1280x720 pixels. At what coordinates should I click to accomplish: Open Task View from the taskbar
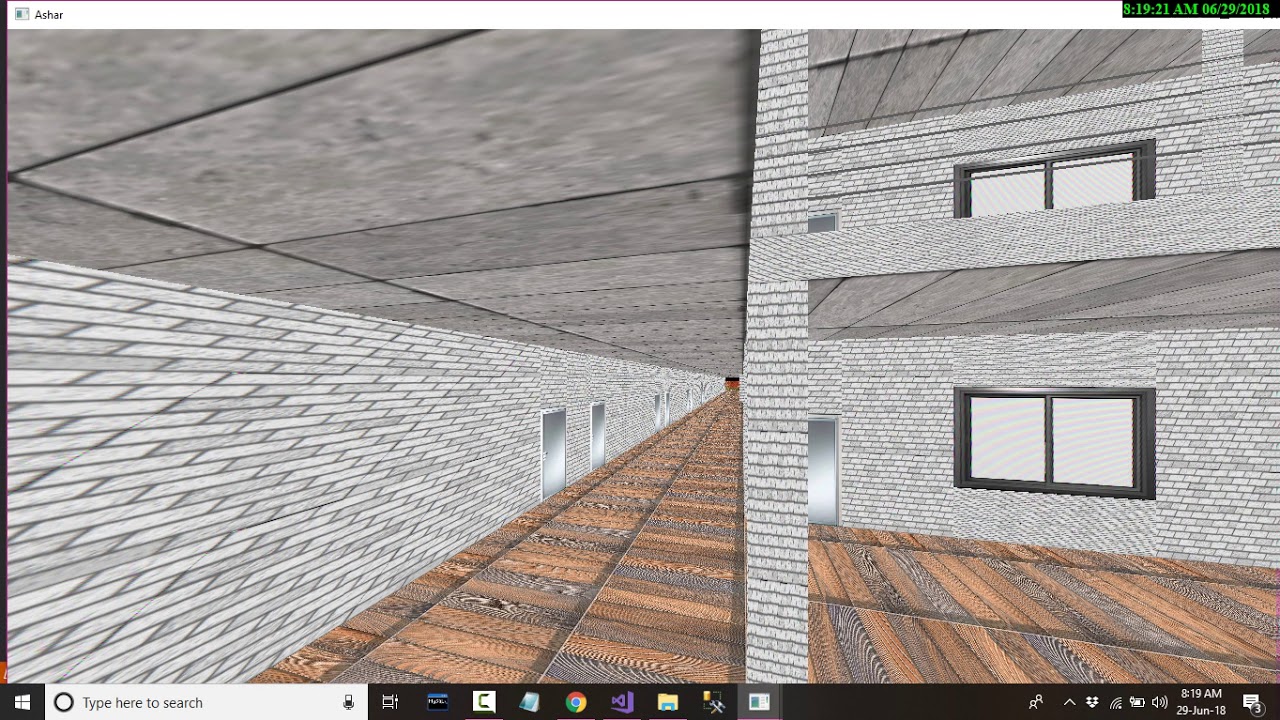coord(390,702)
